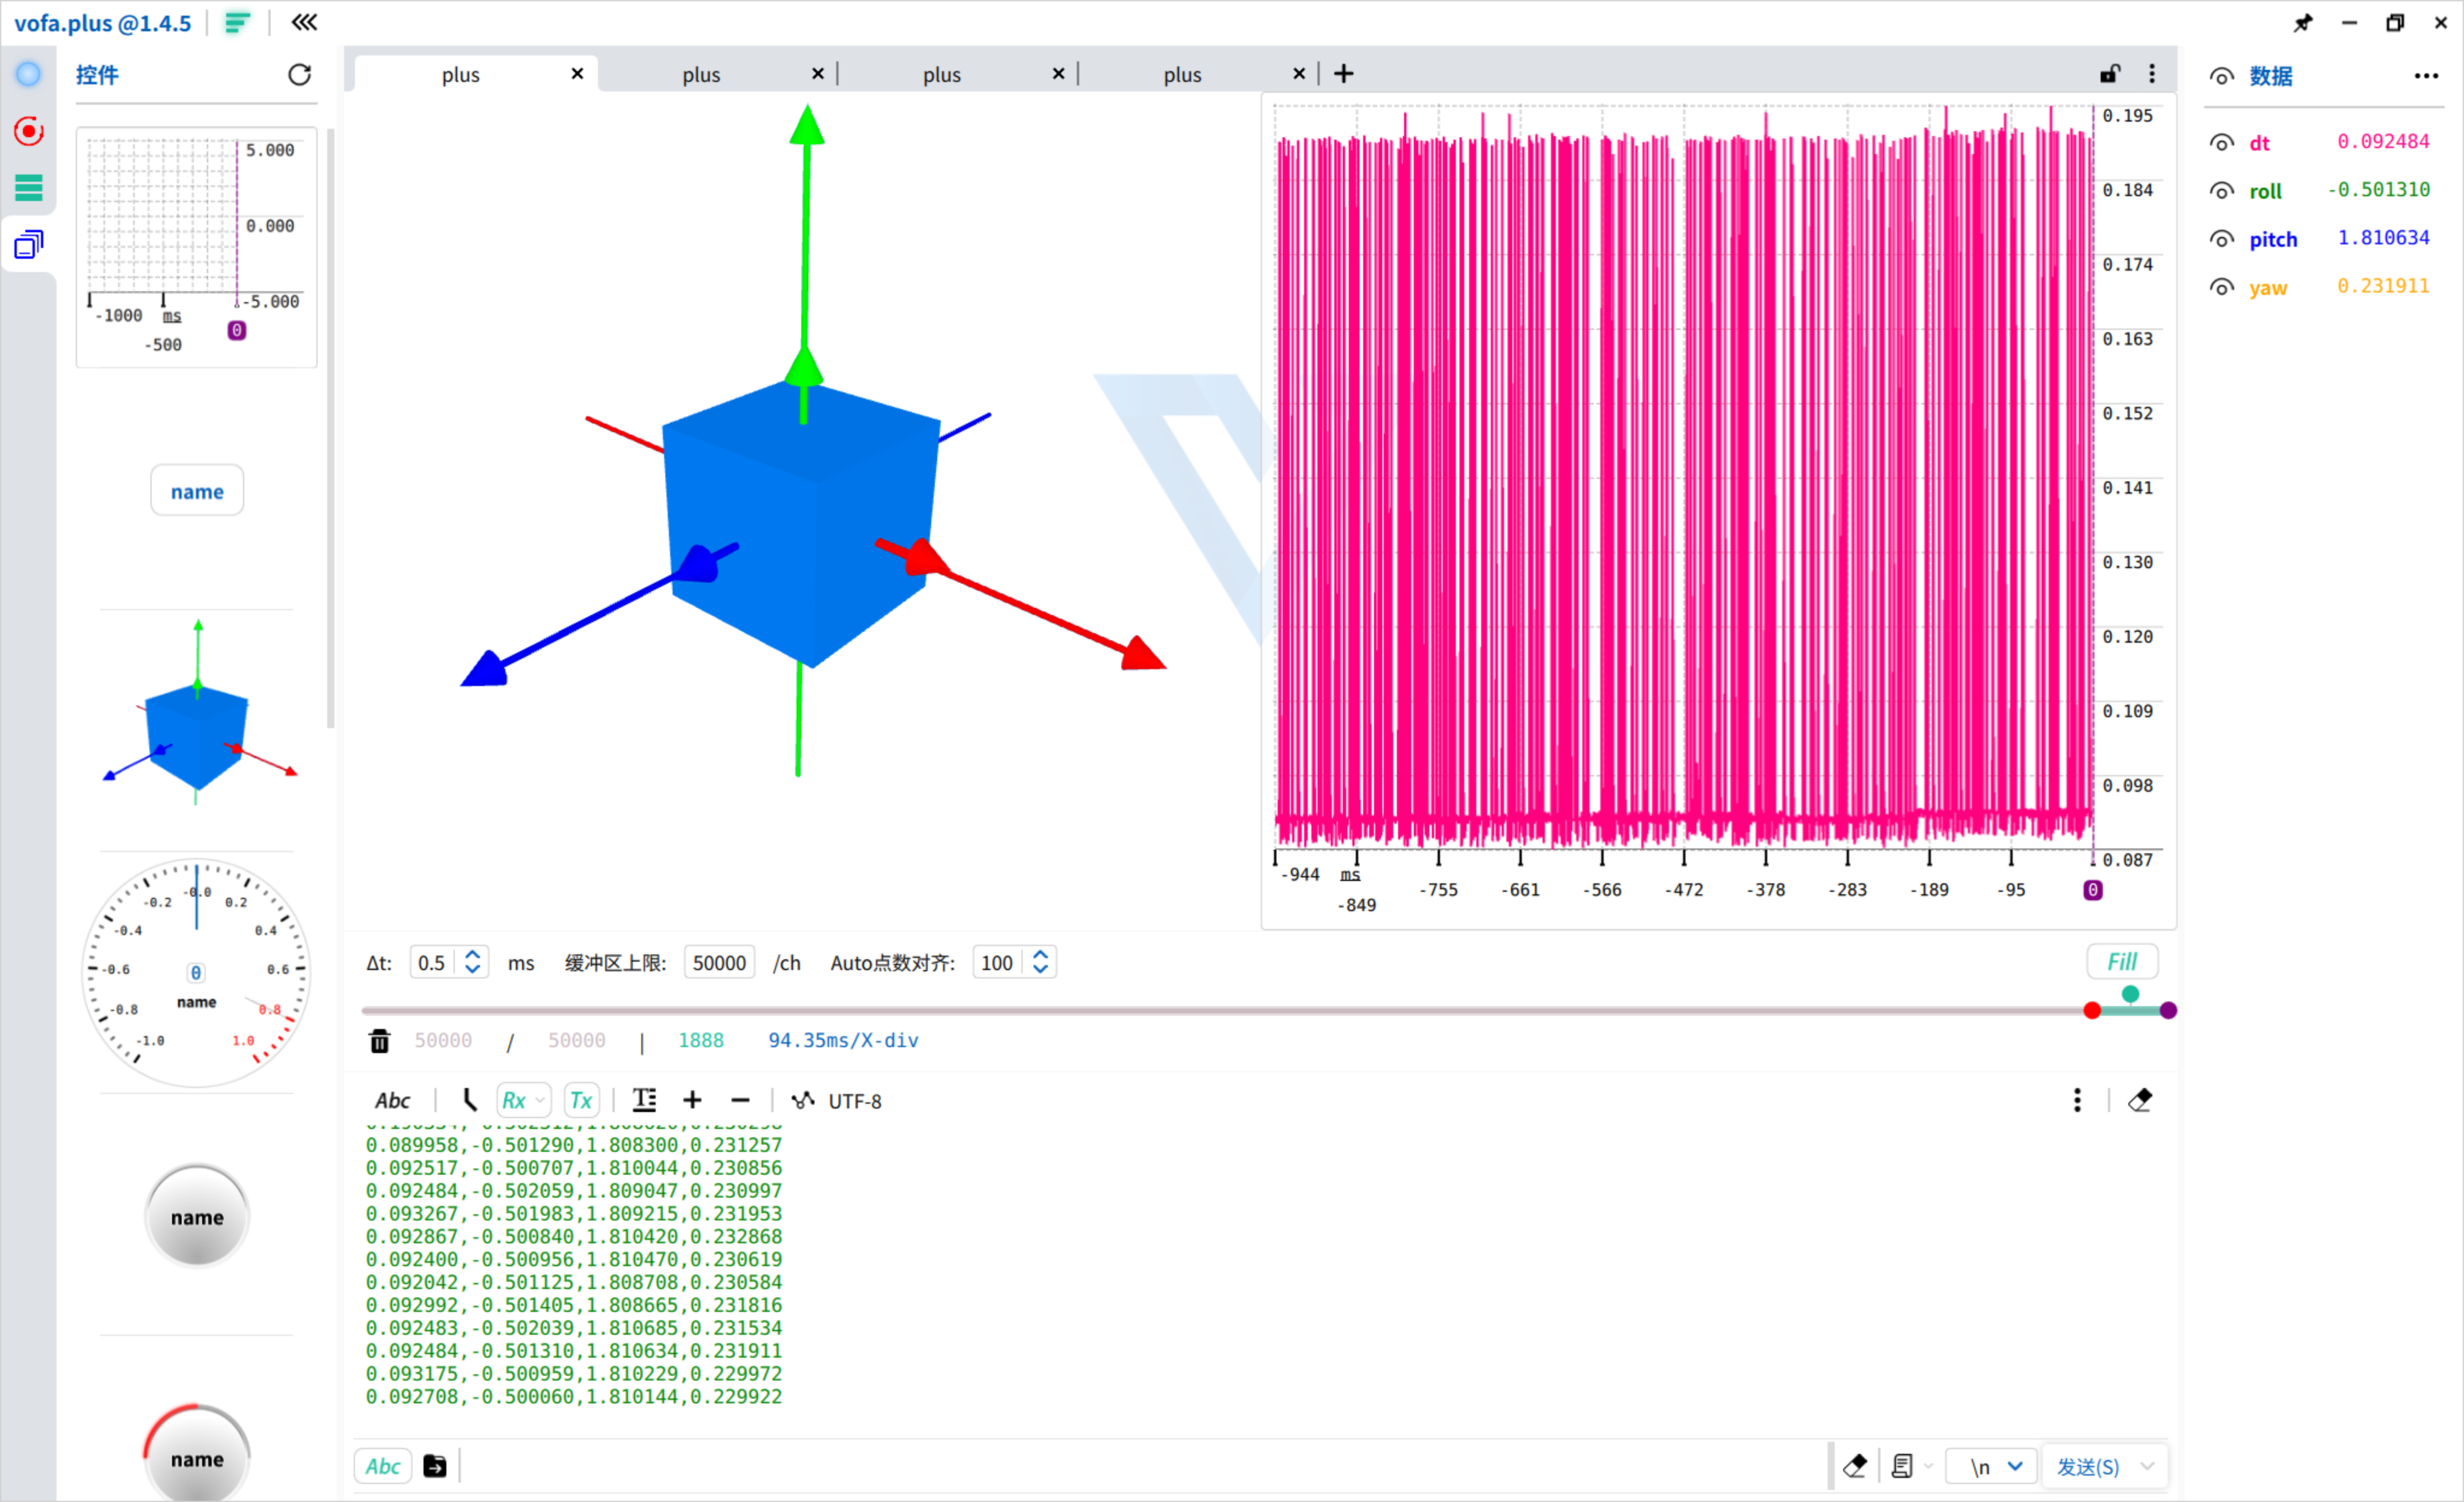Click the red timeline slider handle
2464x1502 pixels.
tap(2092, 1011)
